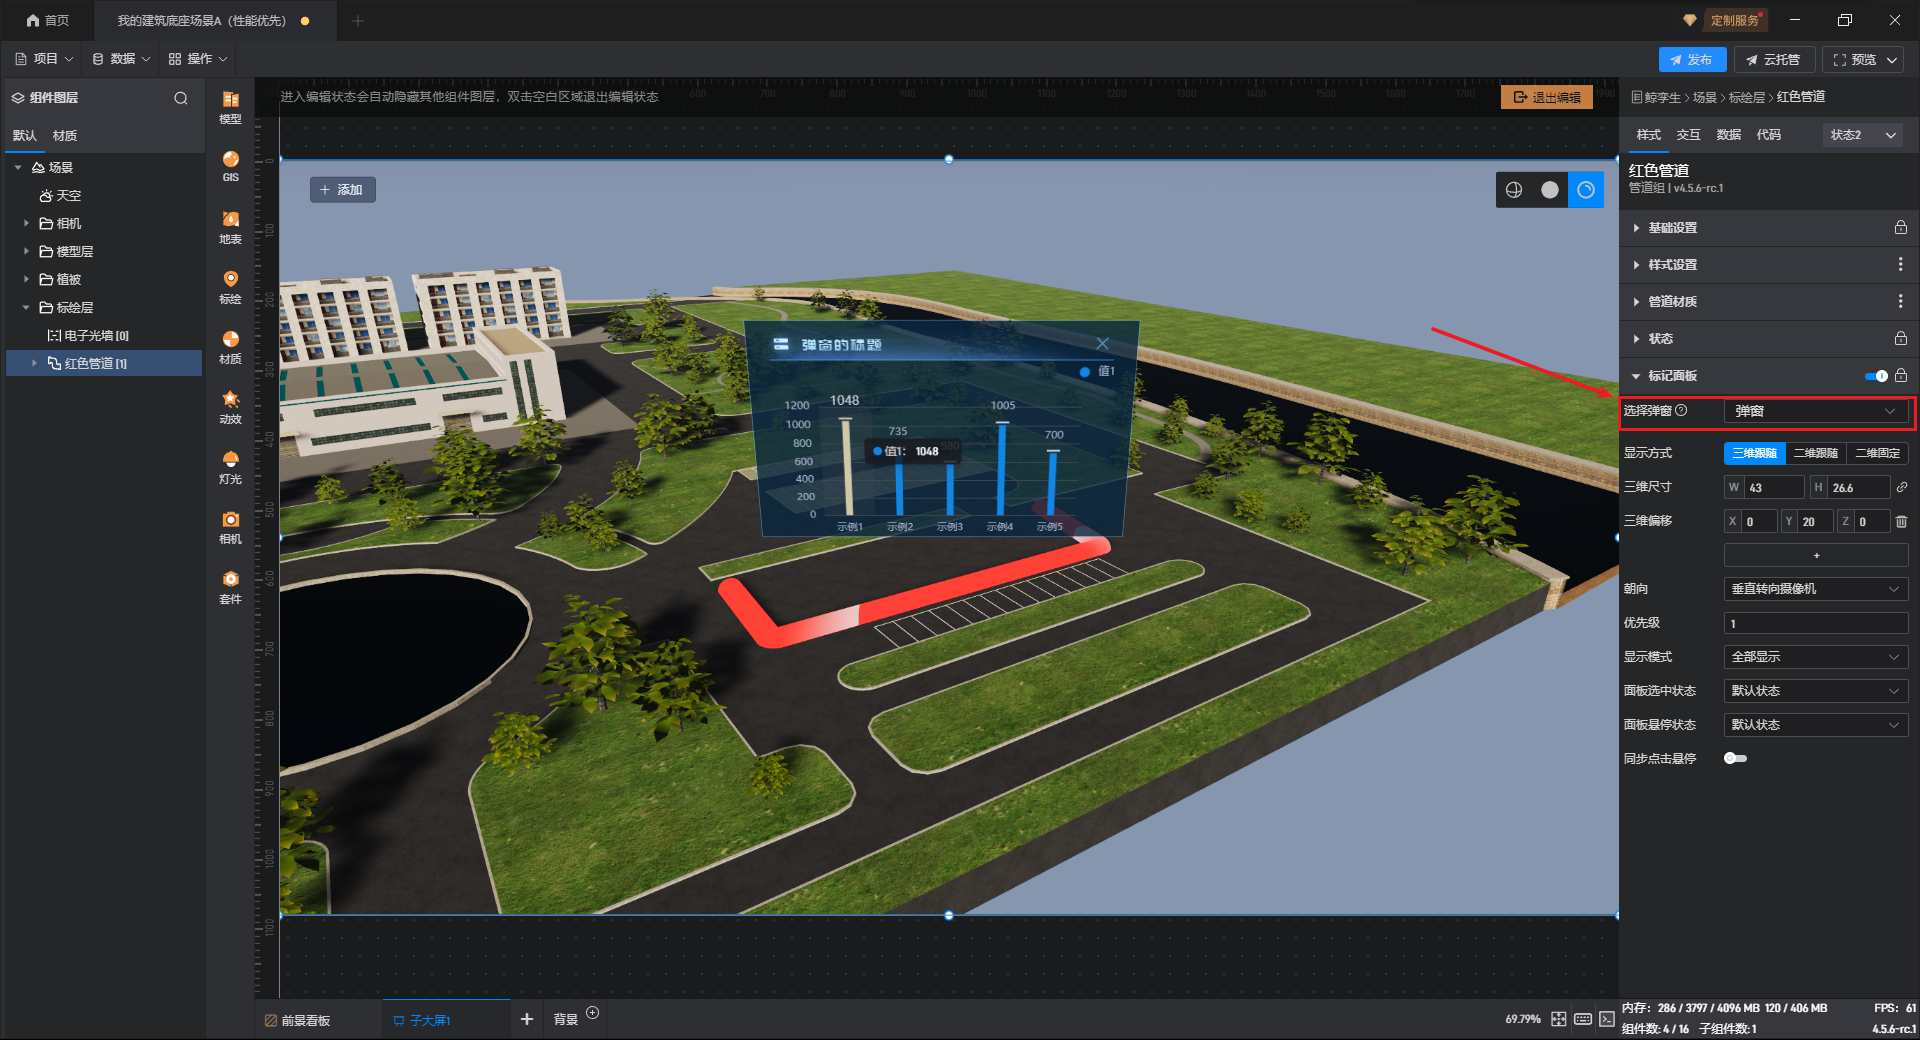Open the 模型 (model) tool in sidebar
The height and width of the screenshot is (1040, 1920).
[x=230, y=106]
